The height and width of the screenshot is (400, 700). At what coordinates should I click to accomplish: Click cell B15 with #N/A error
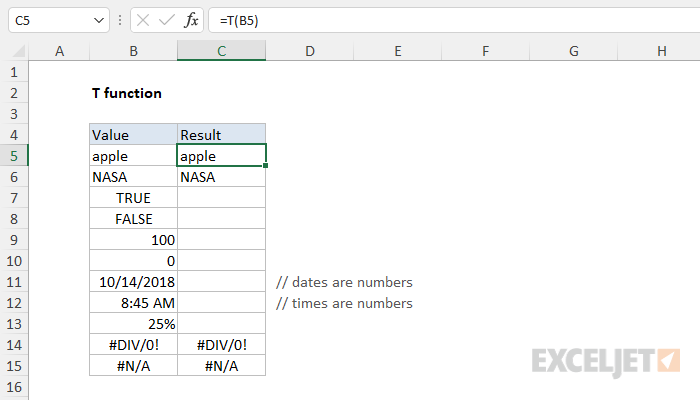[133, 366]
